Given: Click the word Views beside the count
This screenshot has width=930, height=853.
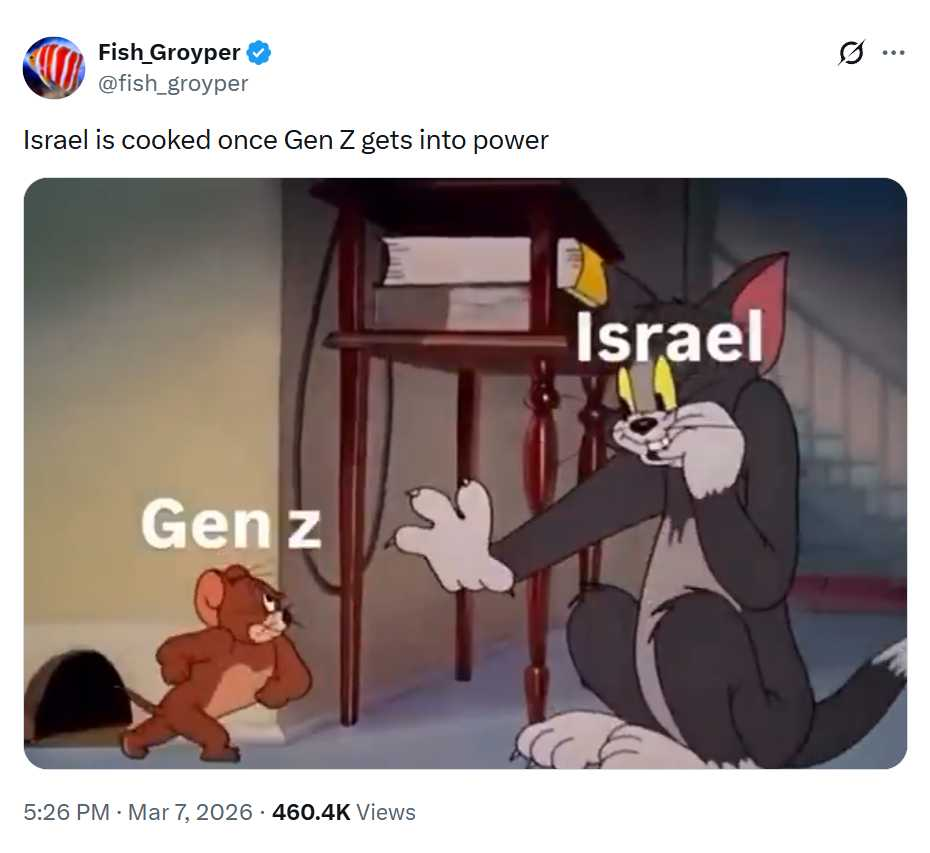Looking at the screenshot, I should click(386, 812).
